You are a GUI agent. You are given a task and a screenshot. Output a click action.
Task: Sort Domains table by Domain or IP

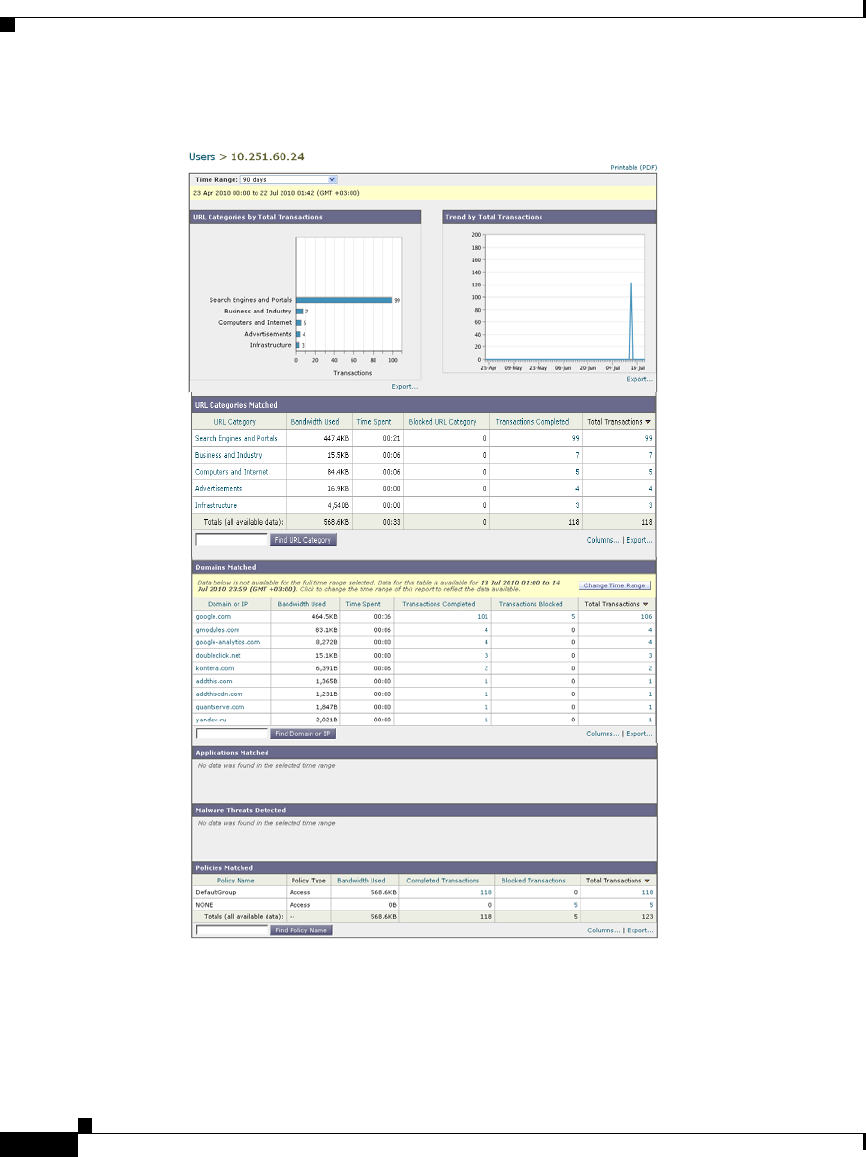tap(228, 604)
